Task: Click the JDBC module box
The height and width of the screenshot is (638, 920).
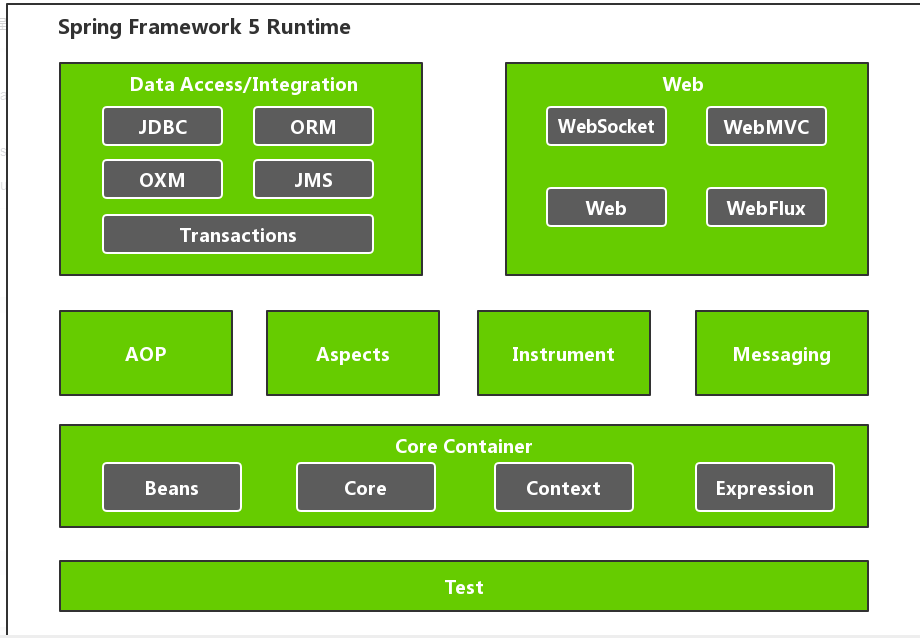Action: (163, 126)
